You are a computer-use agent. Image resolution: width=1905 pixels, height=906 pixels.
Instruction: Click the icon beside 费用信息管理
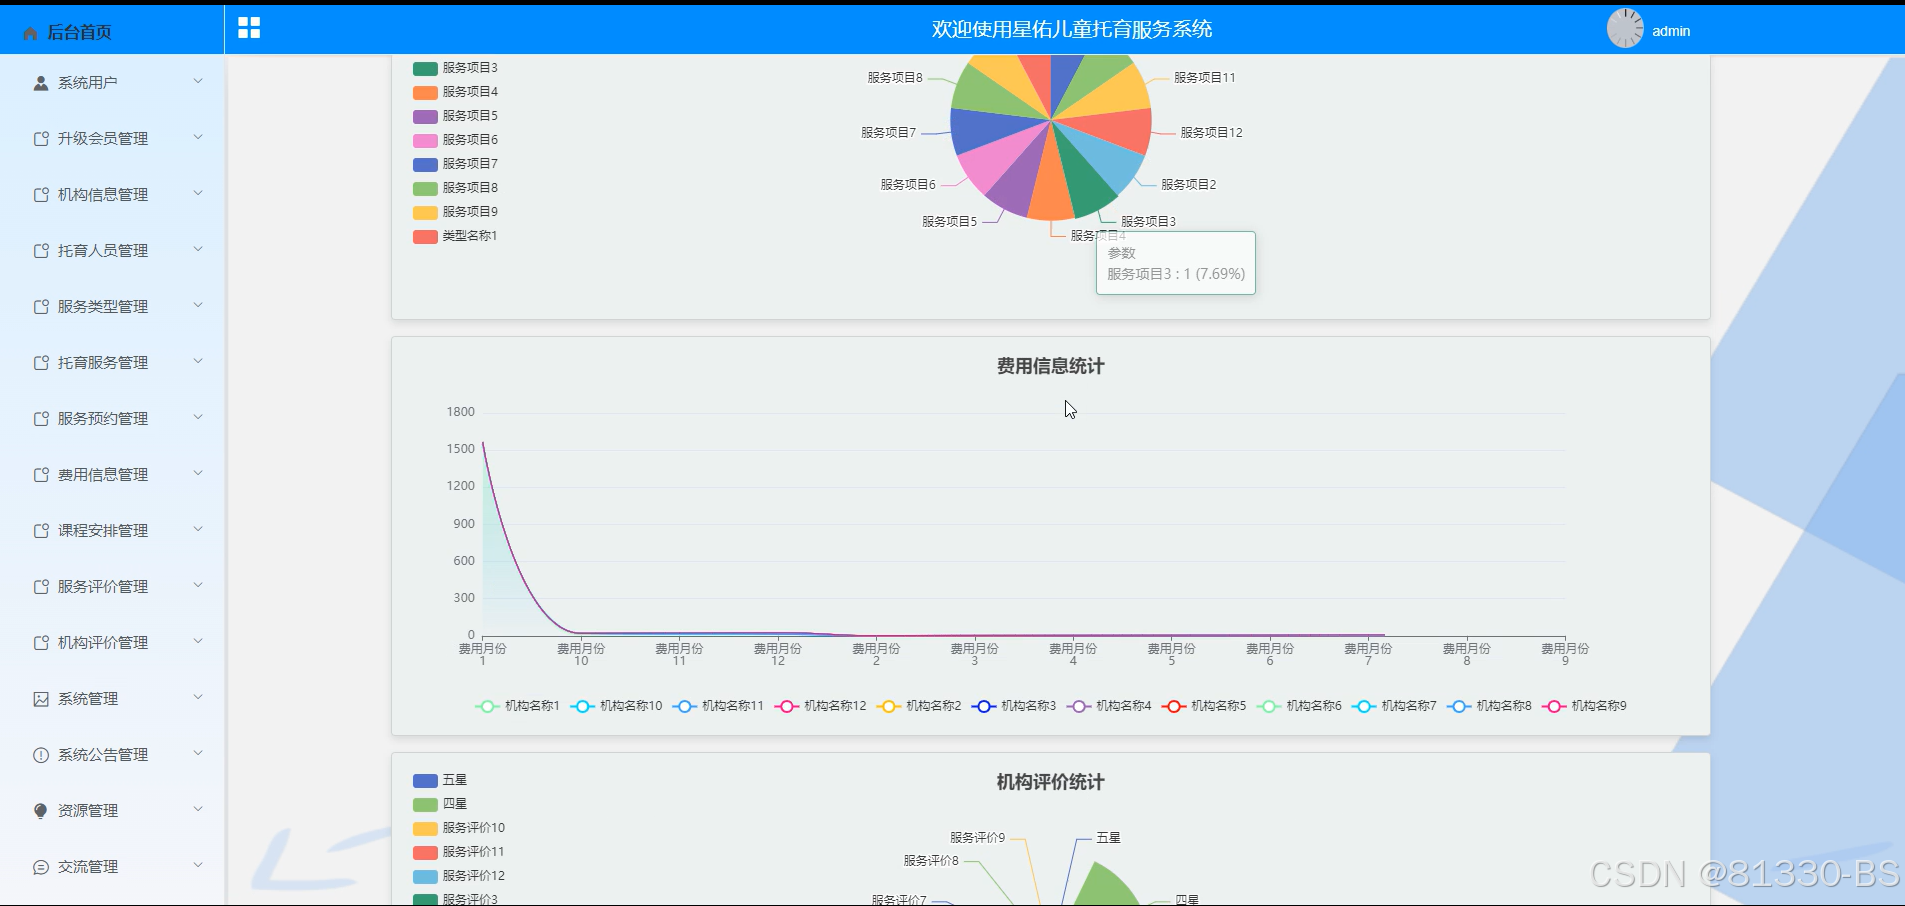point(41,475)
